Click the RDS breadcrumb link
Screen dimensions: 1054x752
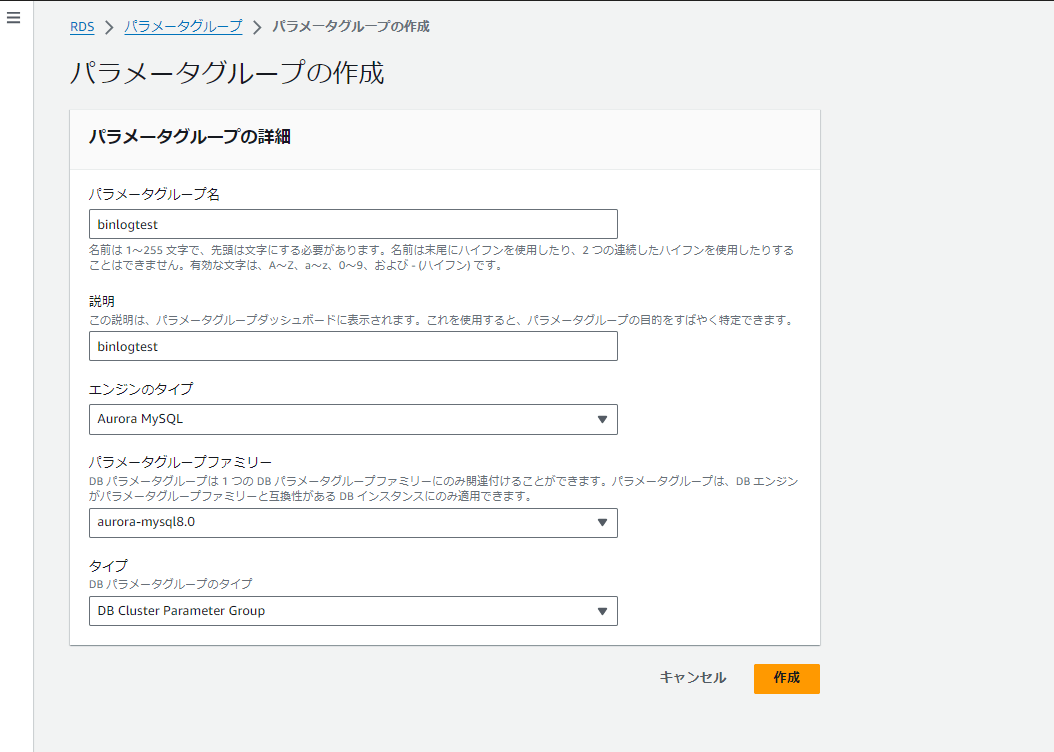(x=81, y=26)
